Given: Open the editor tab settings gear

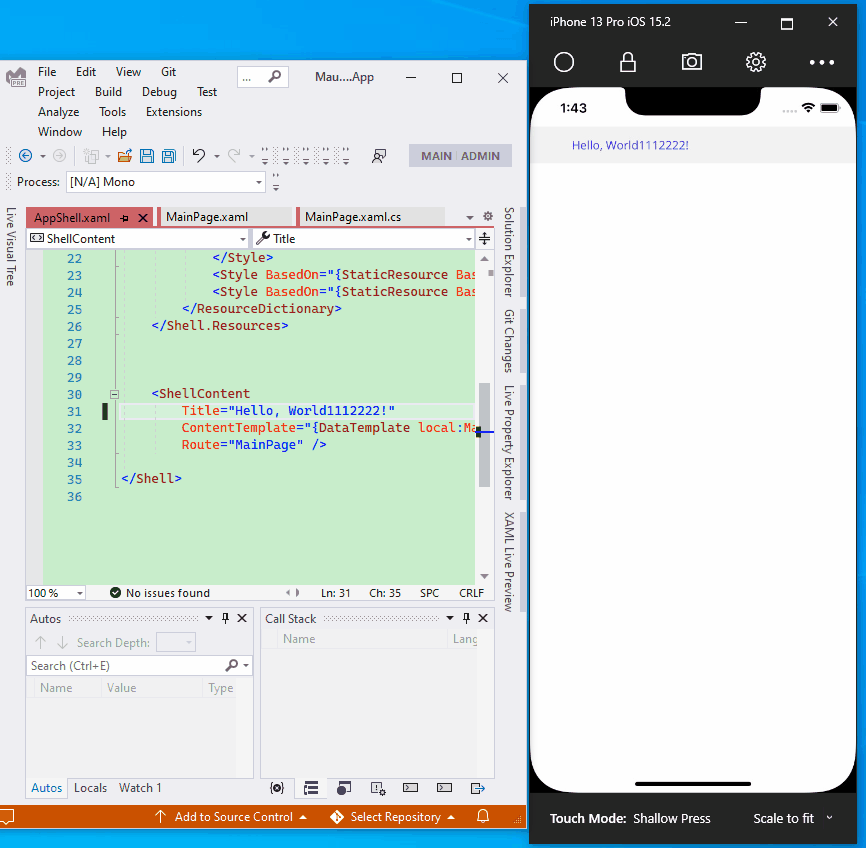Looking at the screenshot, I should pos(488,216).
